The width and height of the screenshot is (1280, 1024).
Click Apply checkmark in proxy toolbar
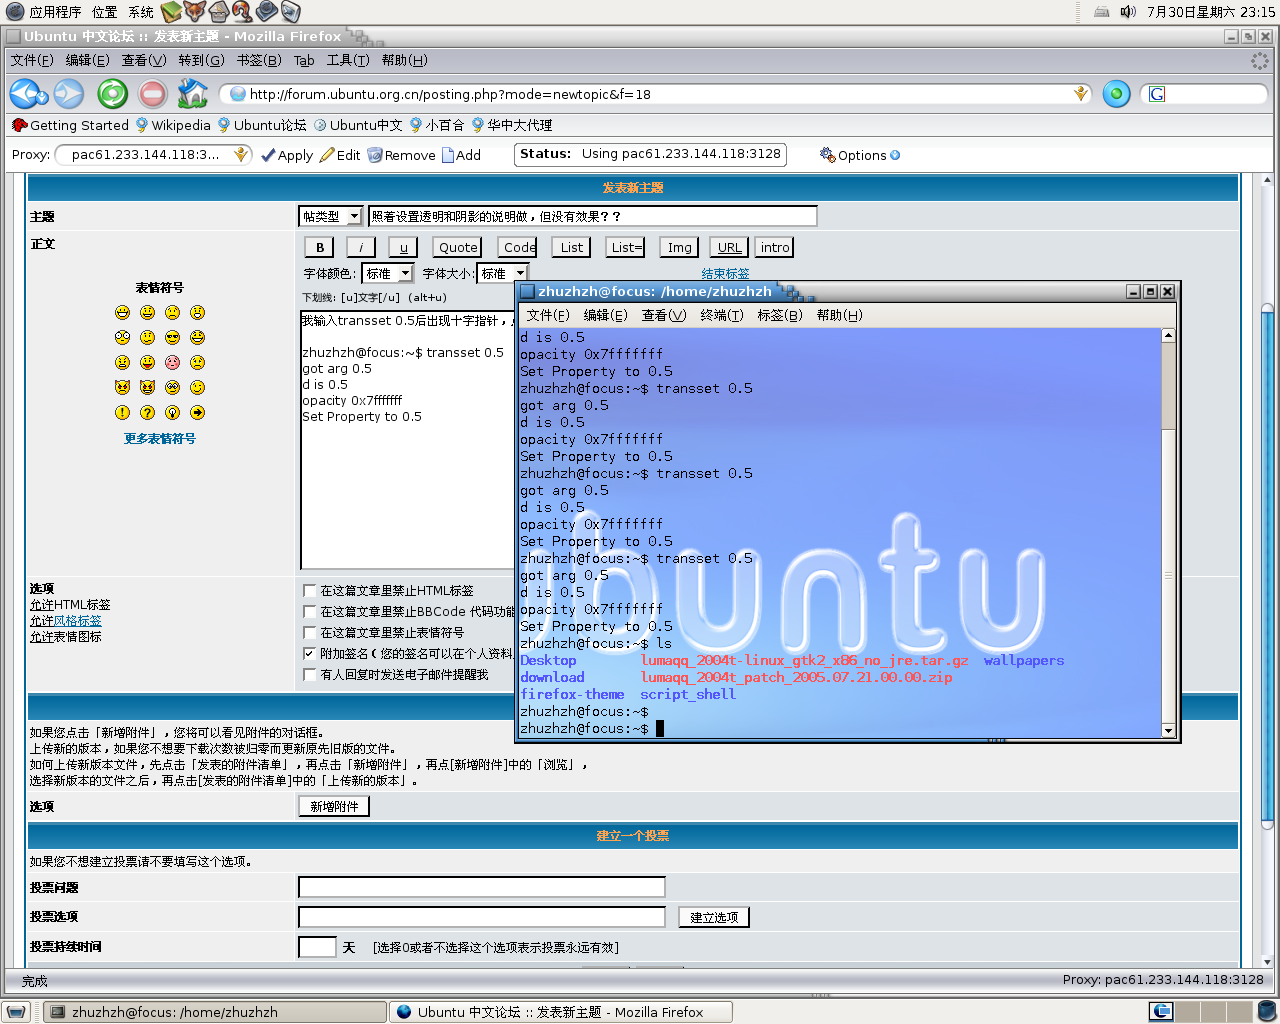(287, 155)
